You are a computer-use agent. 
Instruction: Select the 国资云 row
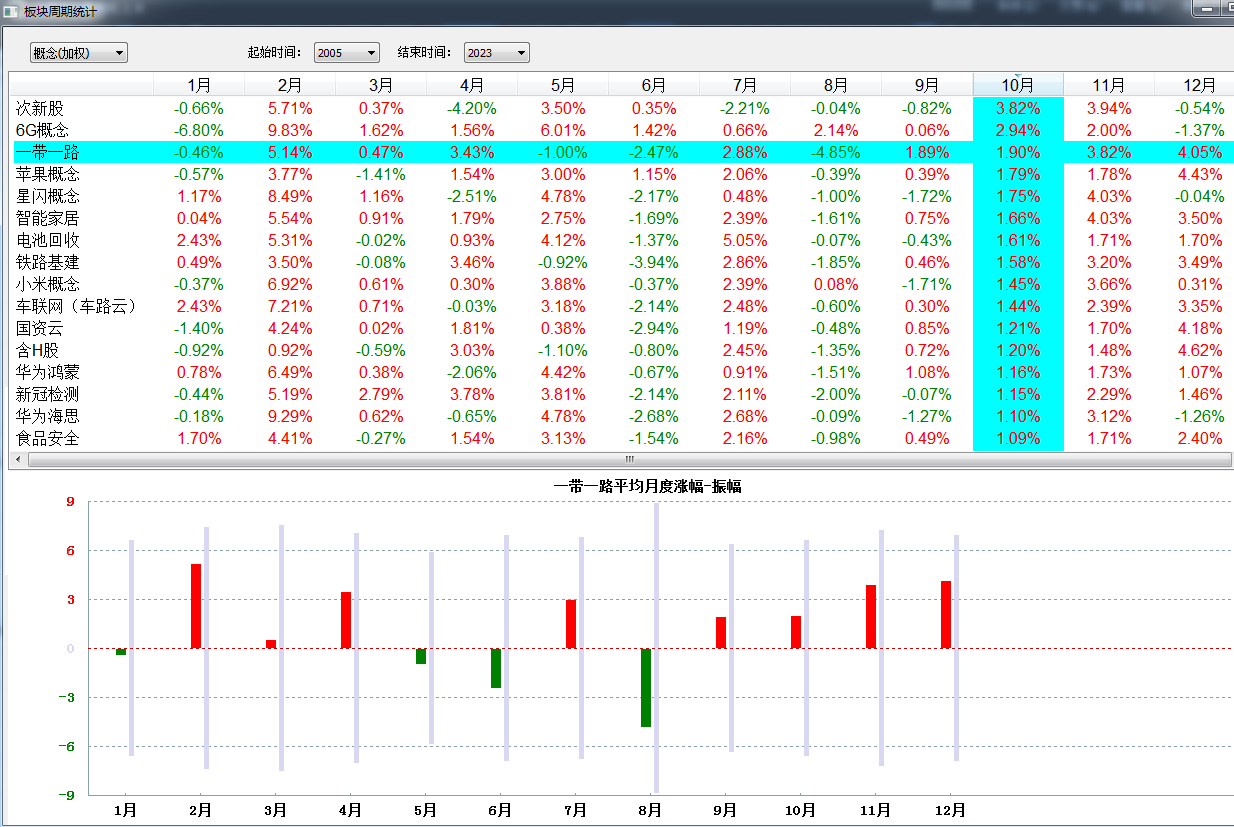point(621,328)
